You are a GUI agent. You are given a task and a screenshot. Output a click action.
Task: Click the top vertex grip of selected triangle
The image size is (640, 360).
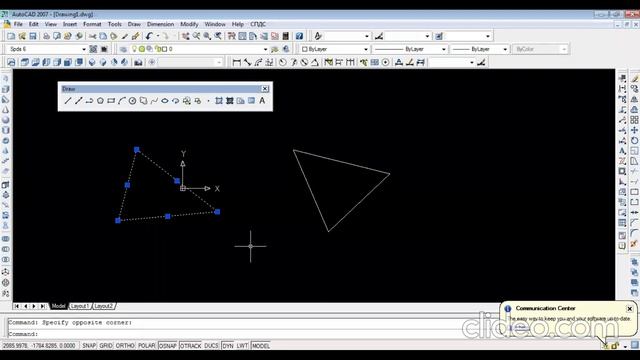pyautogui.click(x=137, y=150)
